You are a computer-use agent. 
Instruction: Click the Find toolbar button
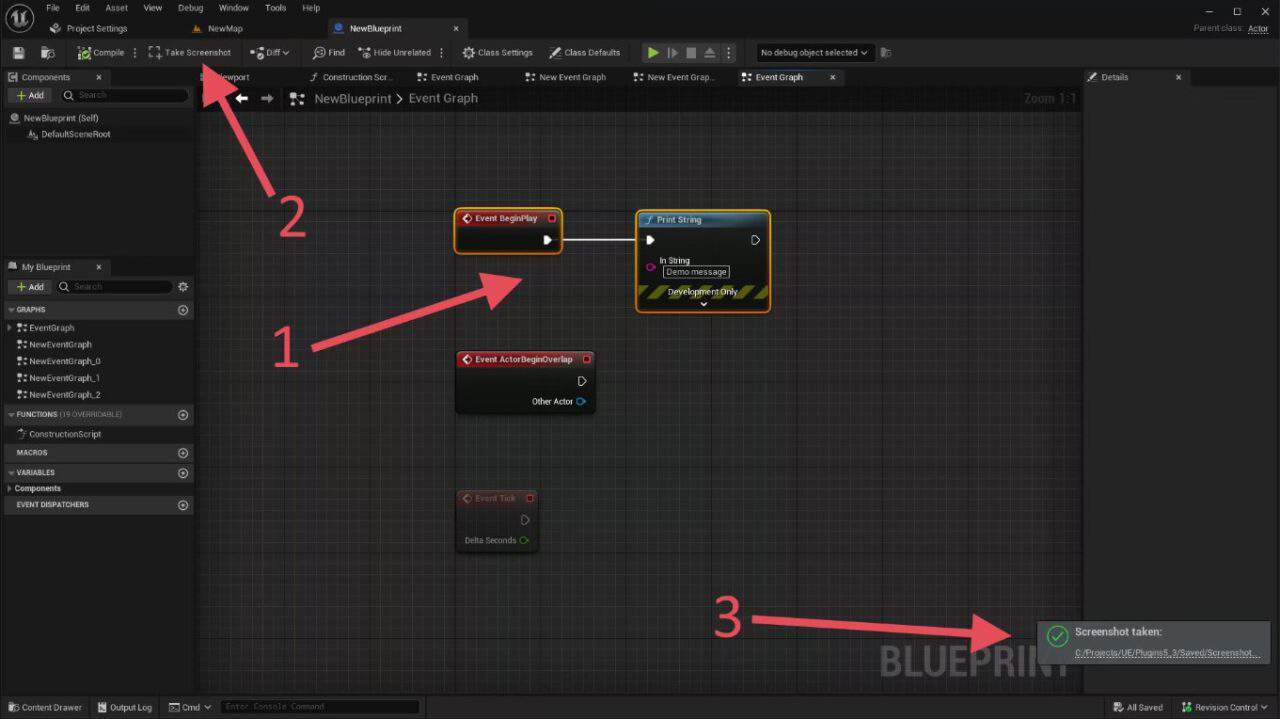pos(329,53)
